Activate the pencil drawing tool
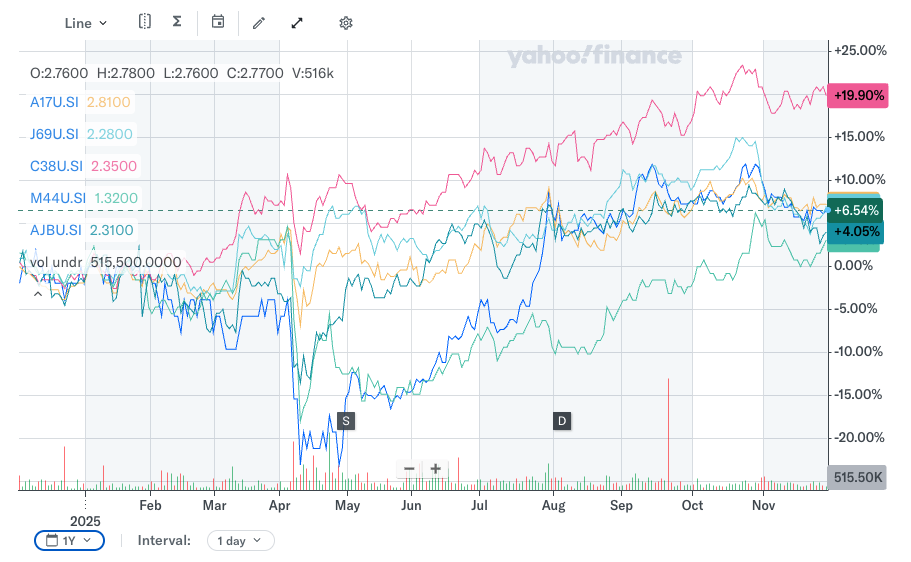The height and width of the screenshot is (562, 911). (x=259, y=23)
